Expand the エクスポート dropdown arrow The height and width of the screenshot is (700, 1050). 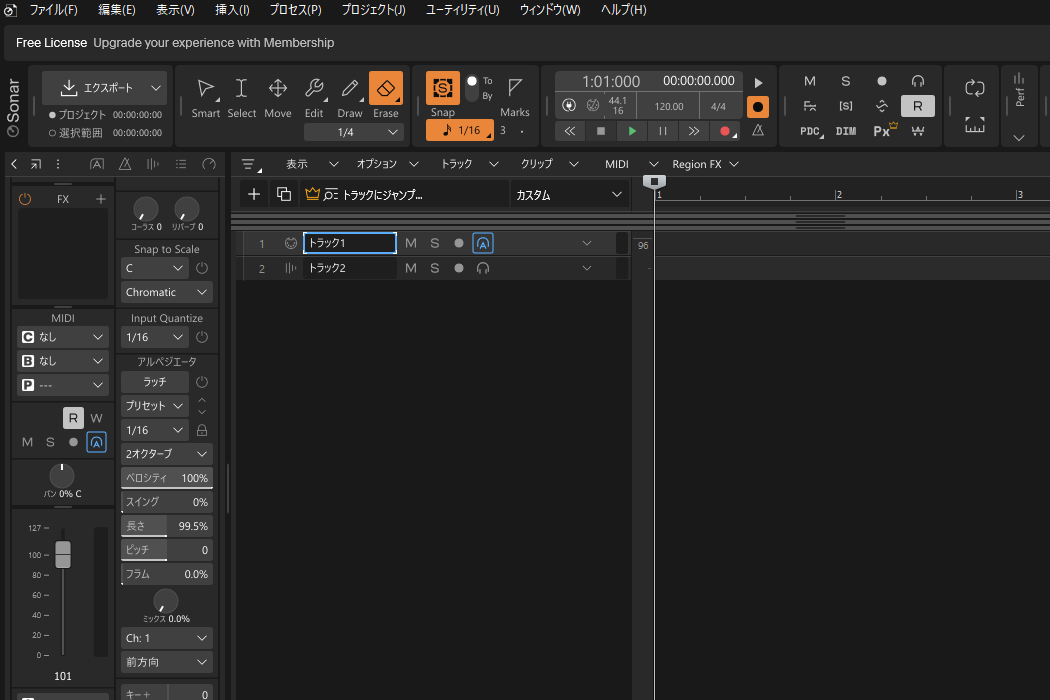pyautogui.click(x=156, y=88)
